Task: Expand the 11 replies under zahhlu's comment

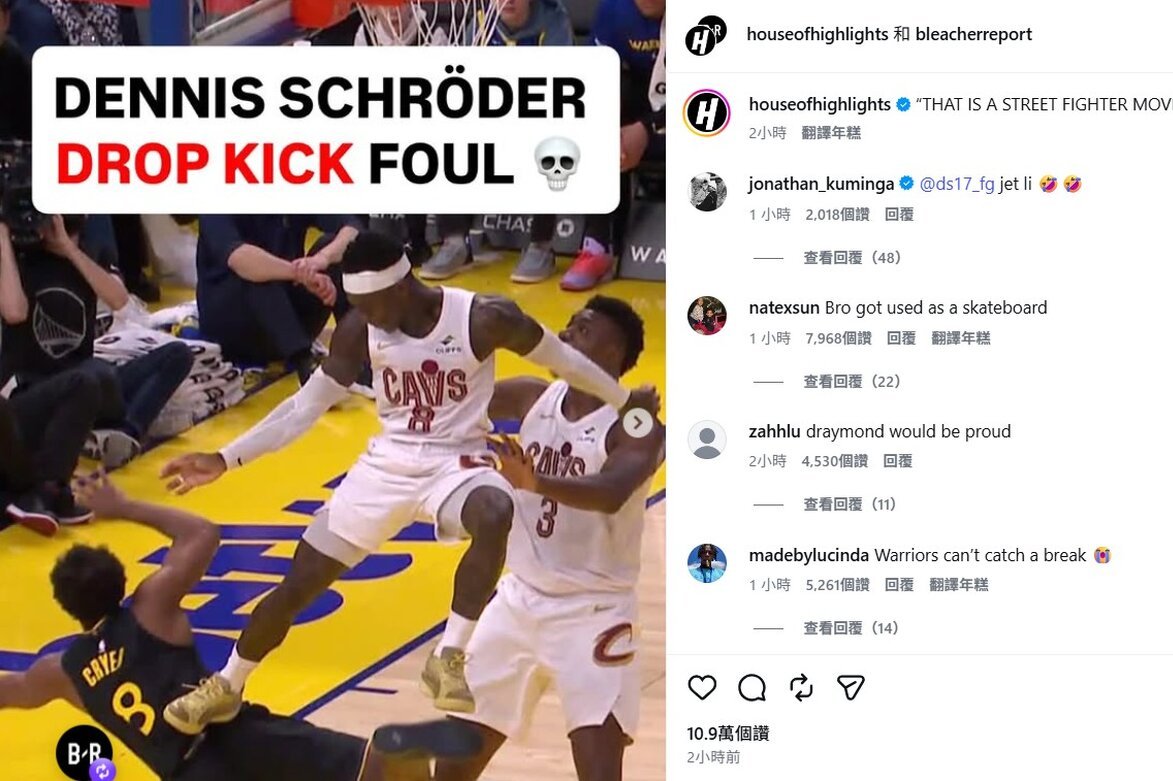Action: click(850, 503)
